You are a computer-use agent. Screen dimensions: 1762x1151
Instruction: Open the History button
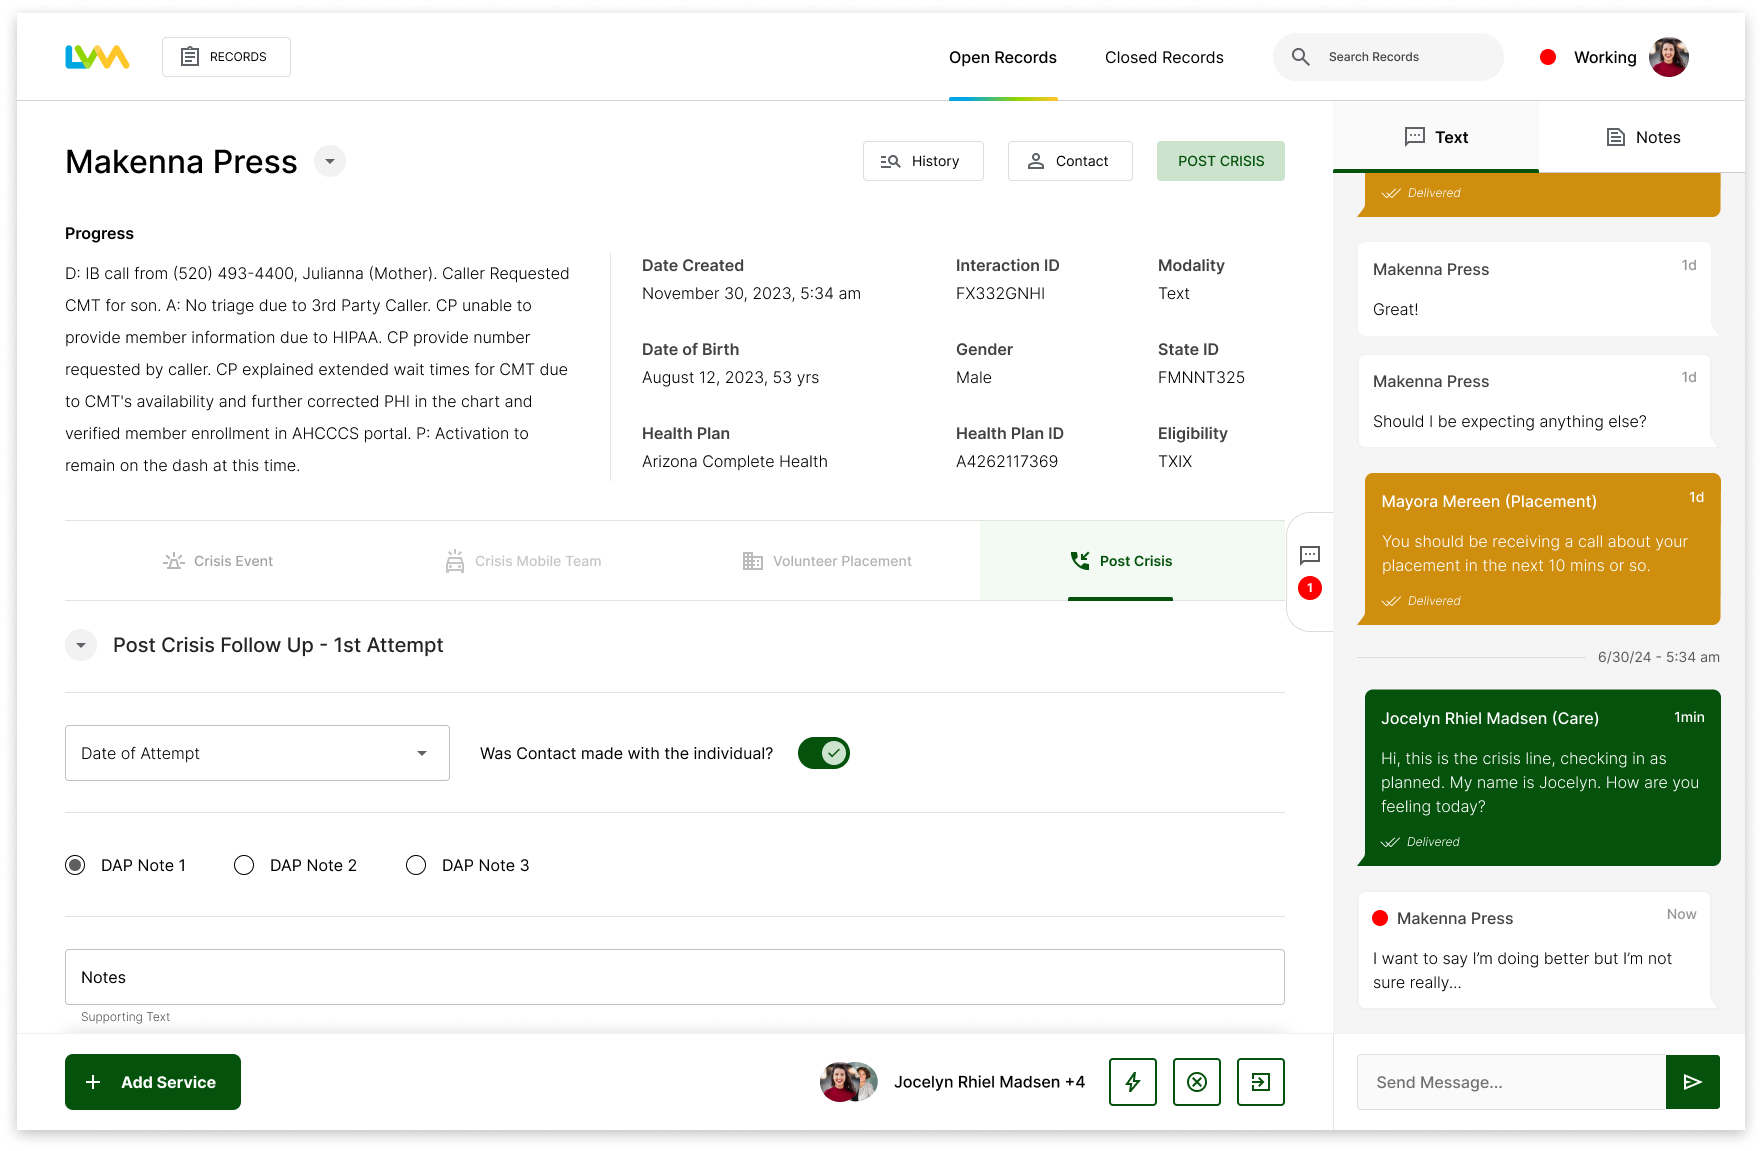(x=923, y=161)
